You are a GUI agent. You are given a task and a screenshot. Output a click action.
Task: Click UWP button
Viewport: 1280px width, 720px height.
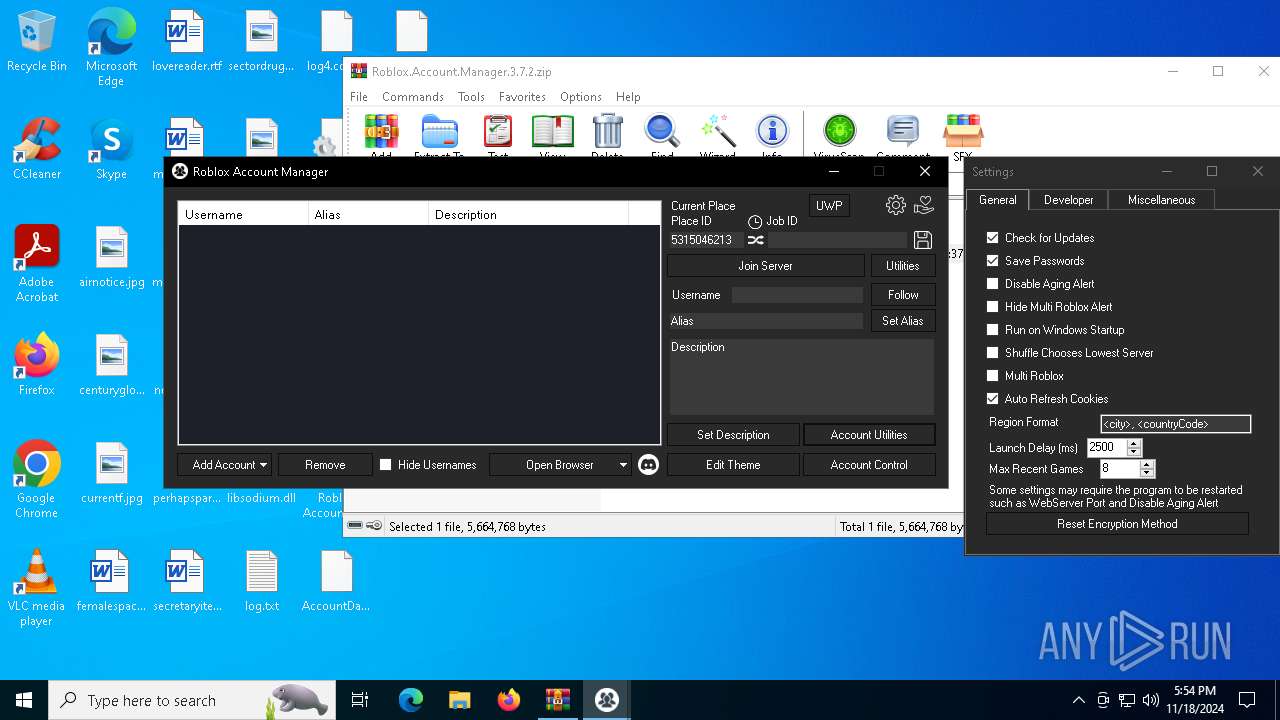pos(829,206)
